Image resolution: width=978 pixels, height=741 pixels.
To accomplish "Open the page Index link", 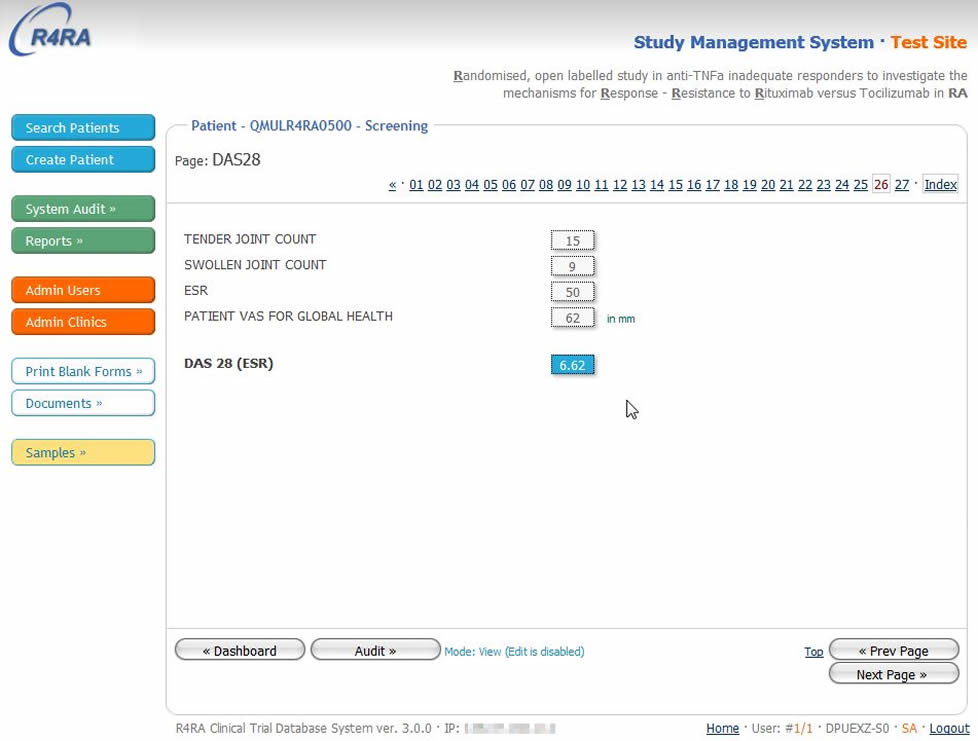I will pos(940,185).
